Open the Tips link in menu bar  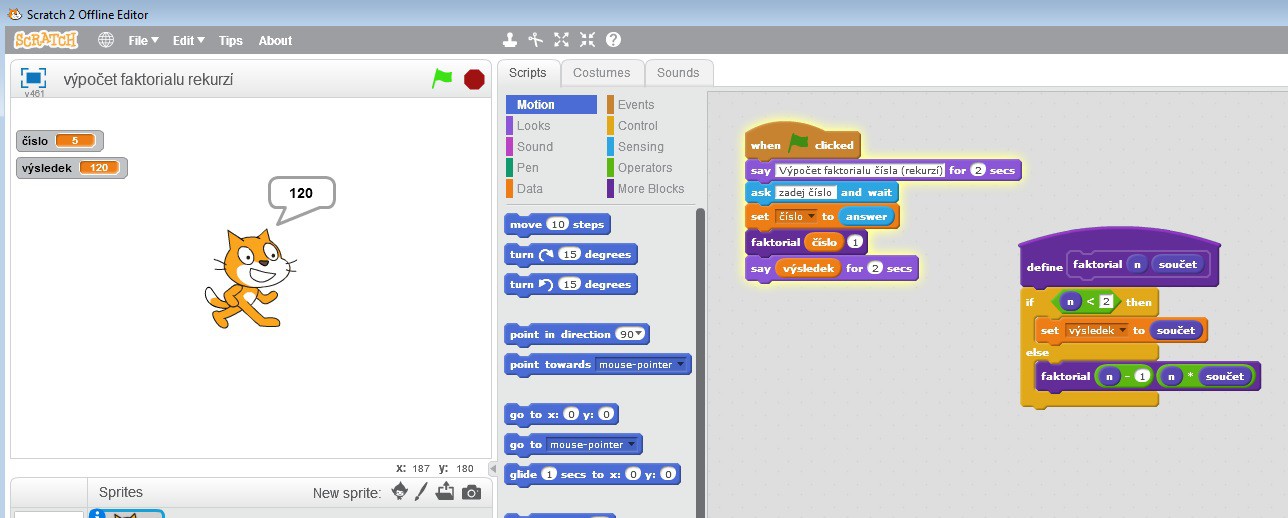point(230,41)
